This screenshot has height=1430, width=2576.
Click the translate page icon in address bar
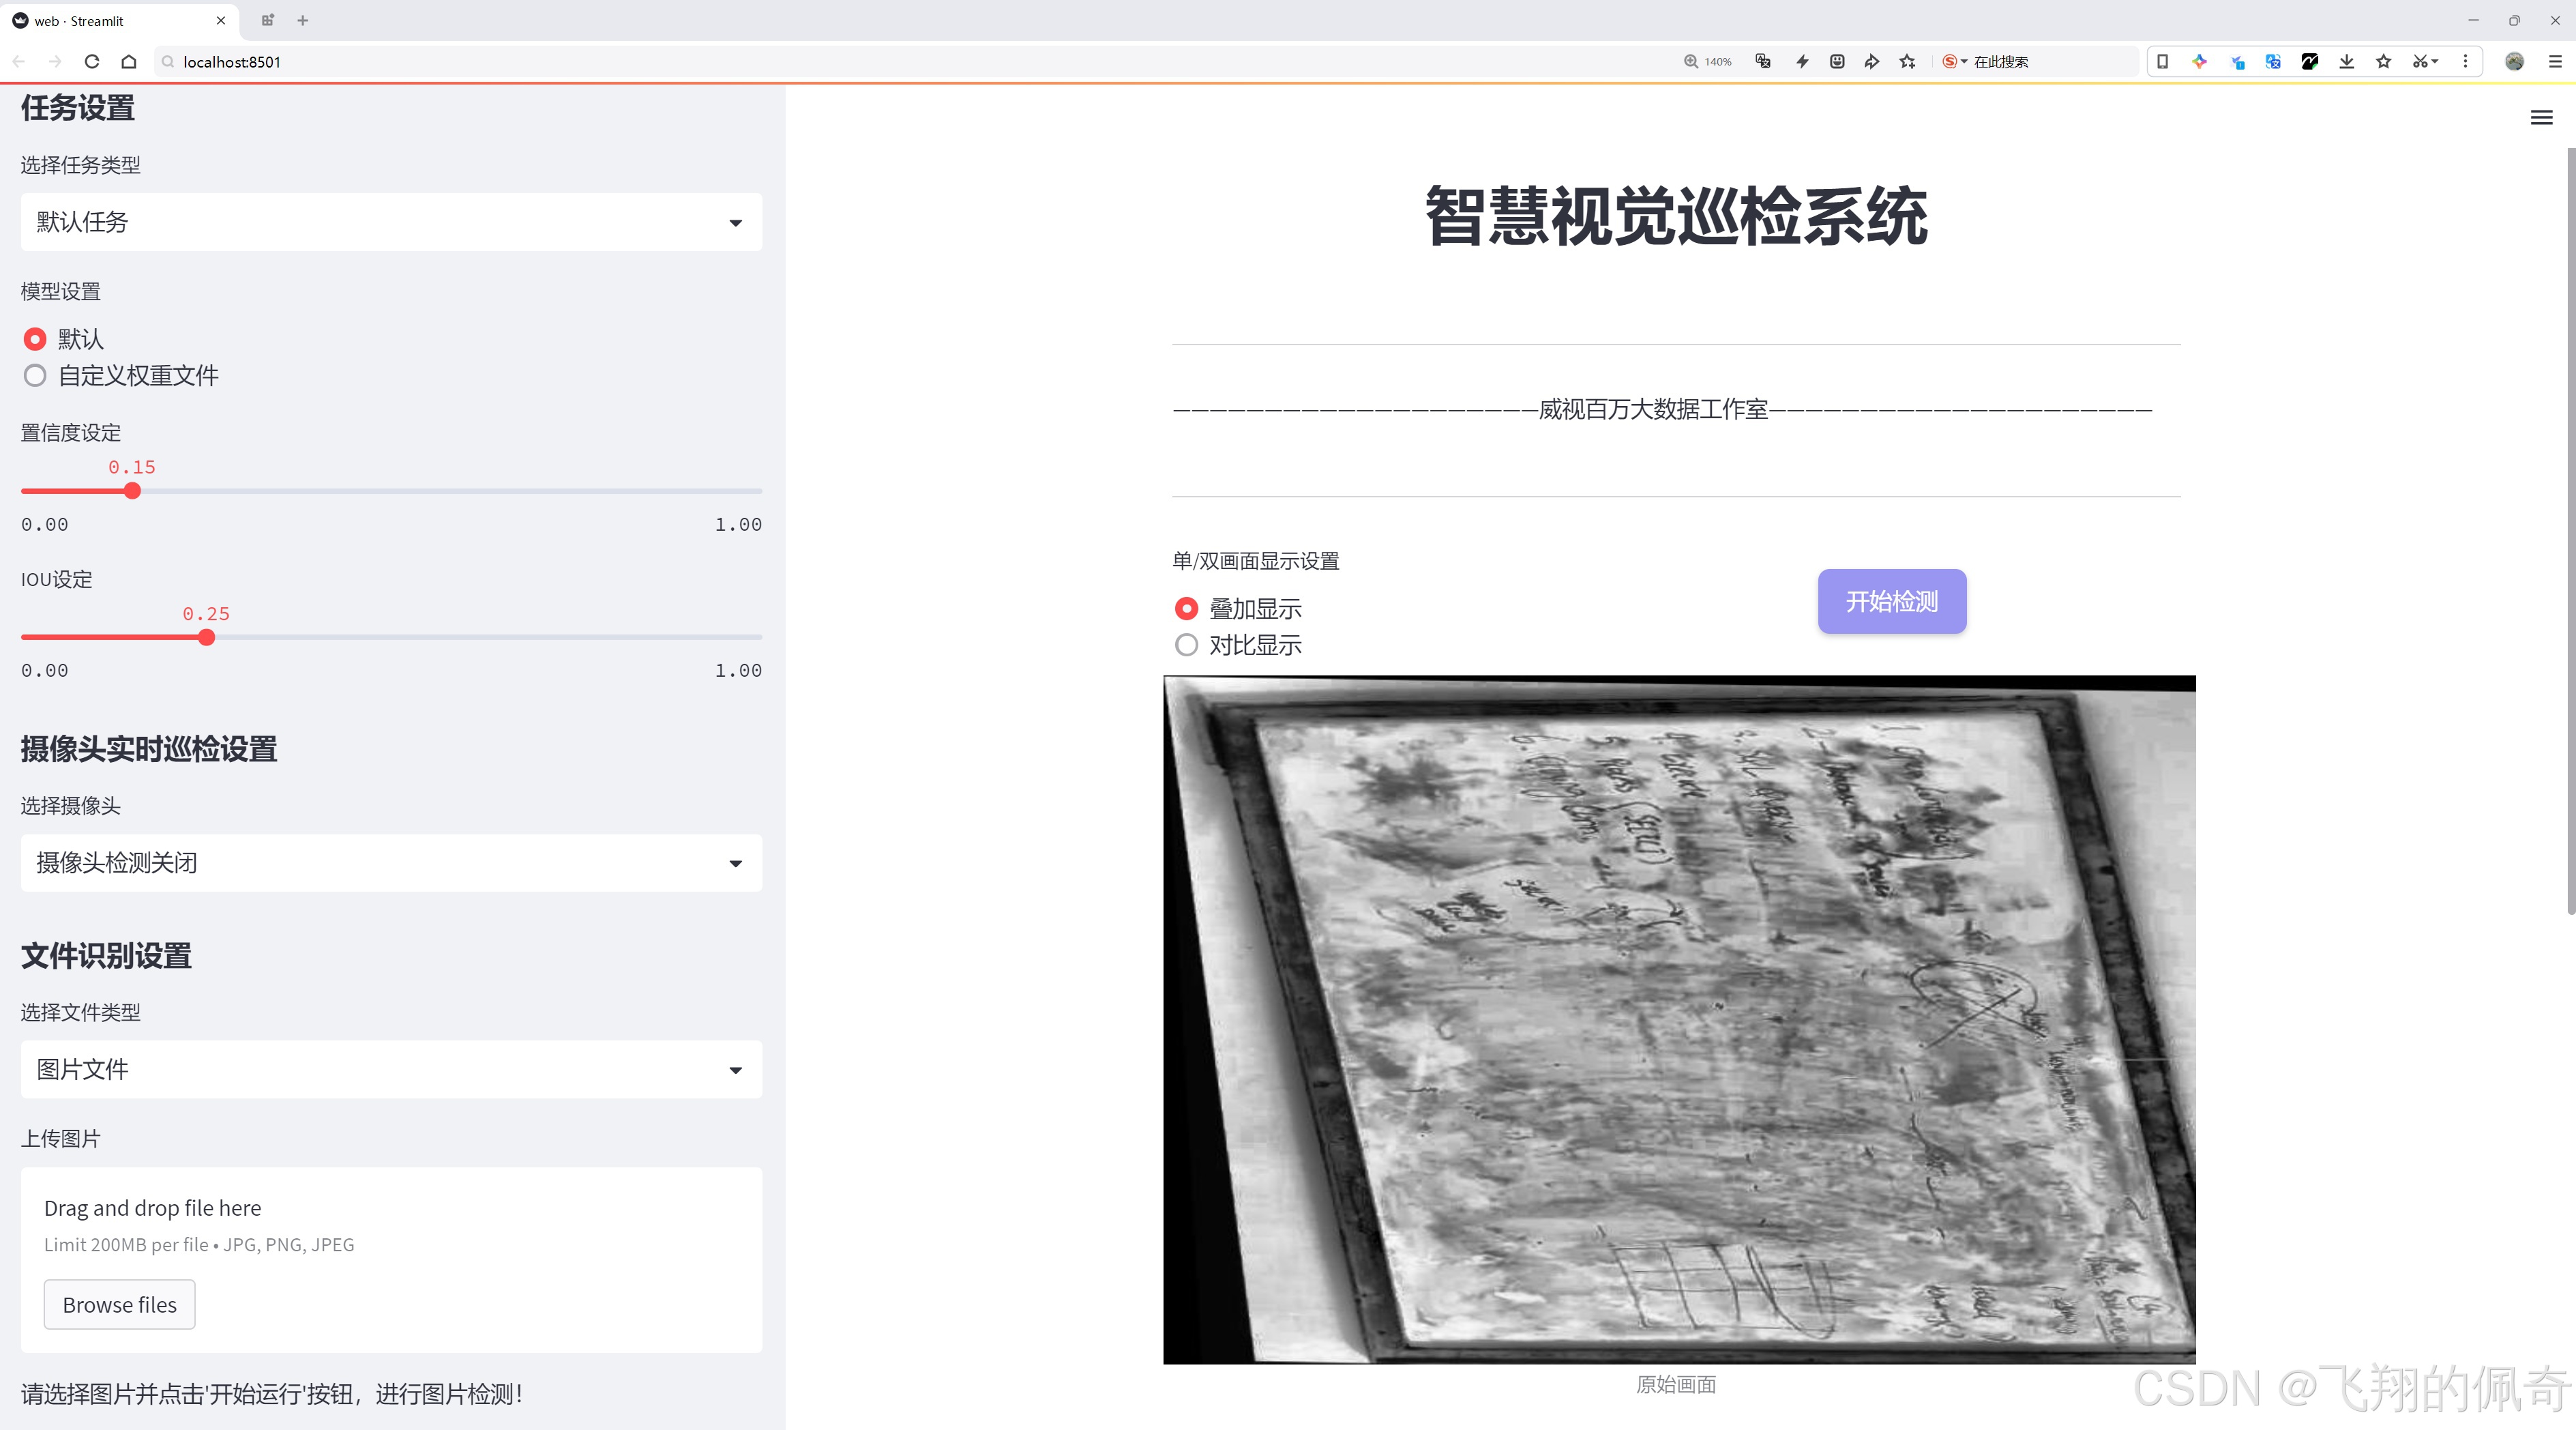[1763, 62]
